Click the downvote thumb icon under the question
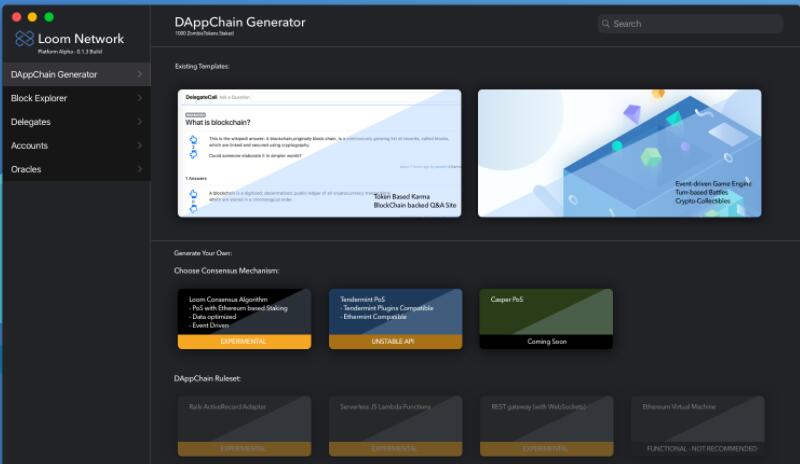This screenshot has width=800, height=464. coord(191,155)
